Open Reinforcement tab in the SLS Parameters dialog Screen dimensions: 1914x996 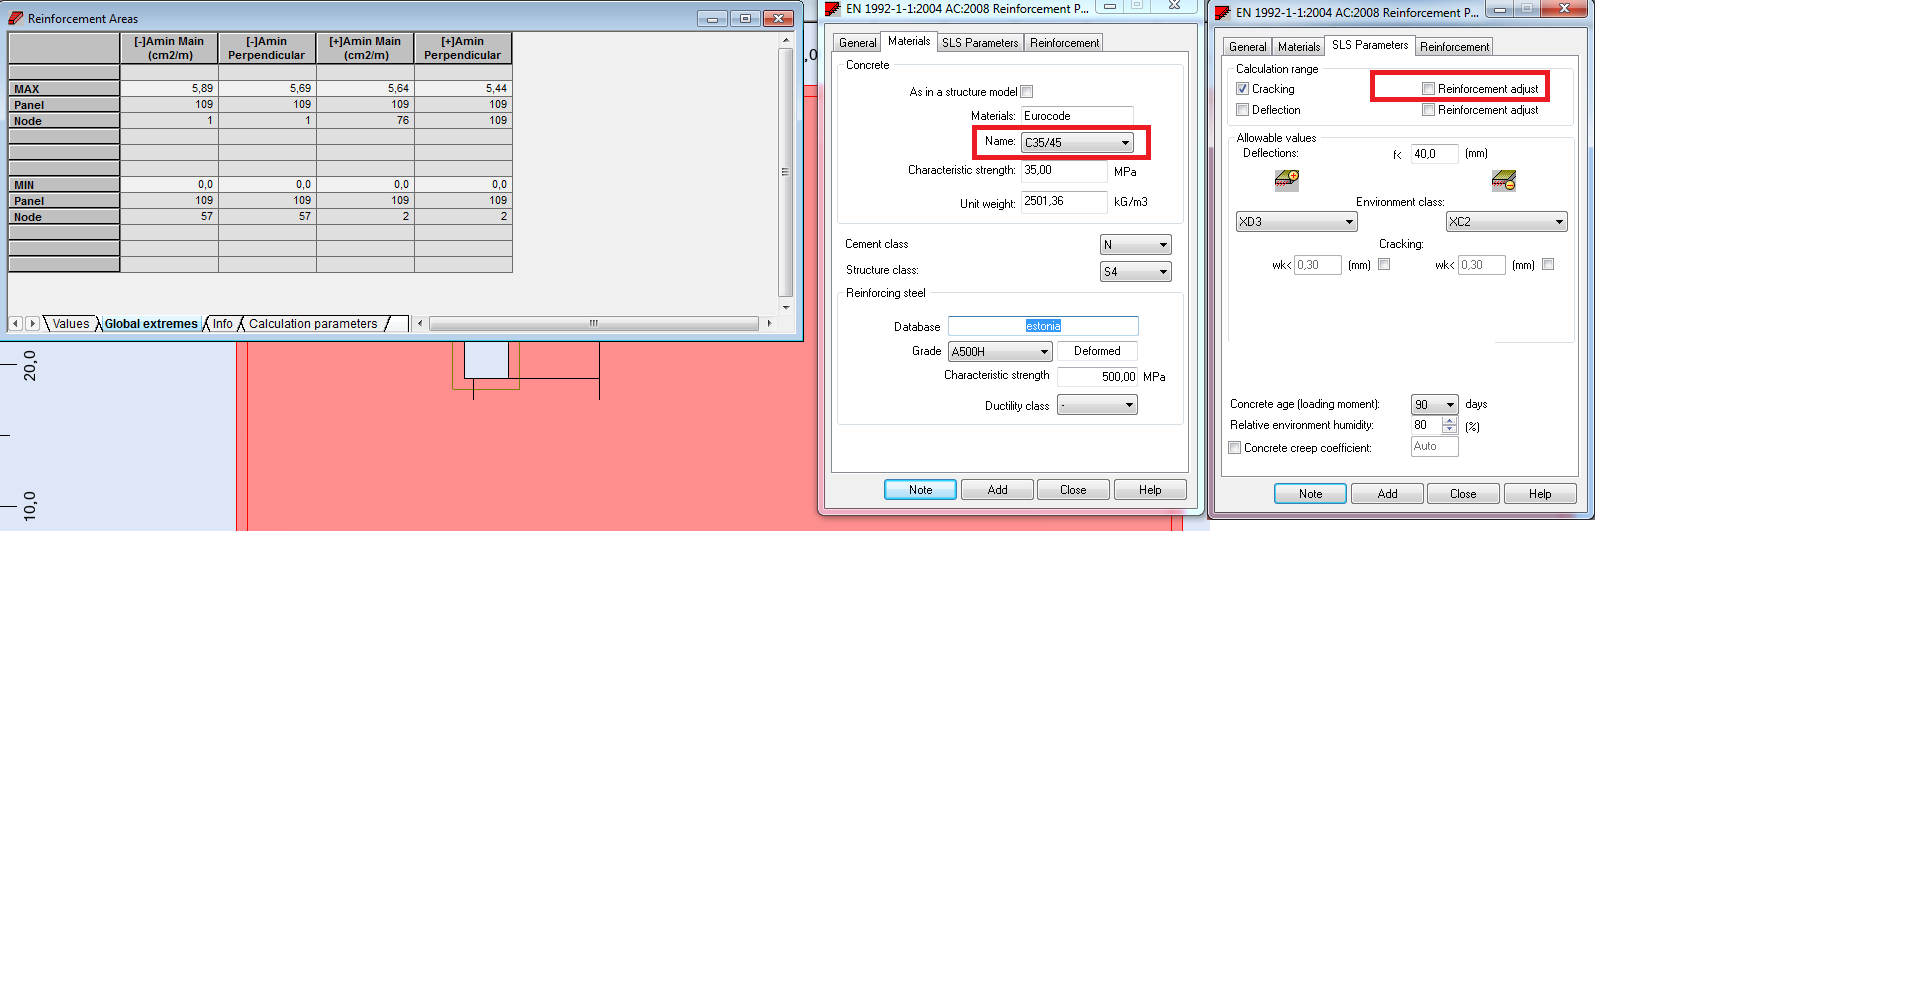[x=1454, y=47]
